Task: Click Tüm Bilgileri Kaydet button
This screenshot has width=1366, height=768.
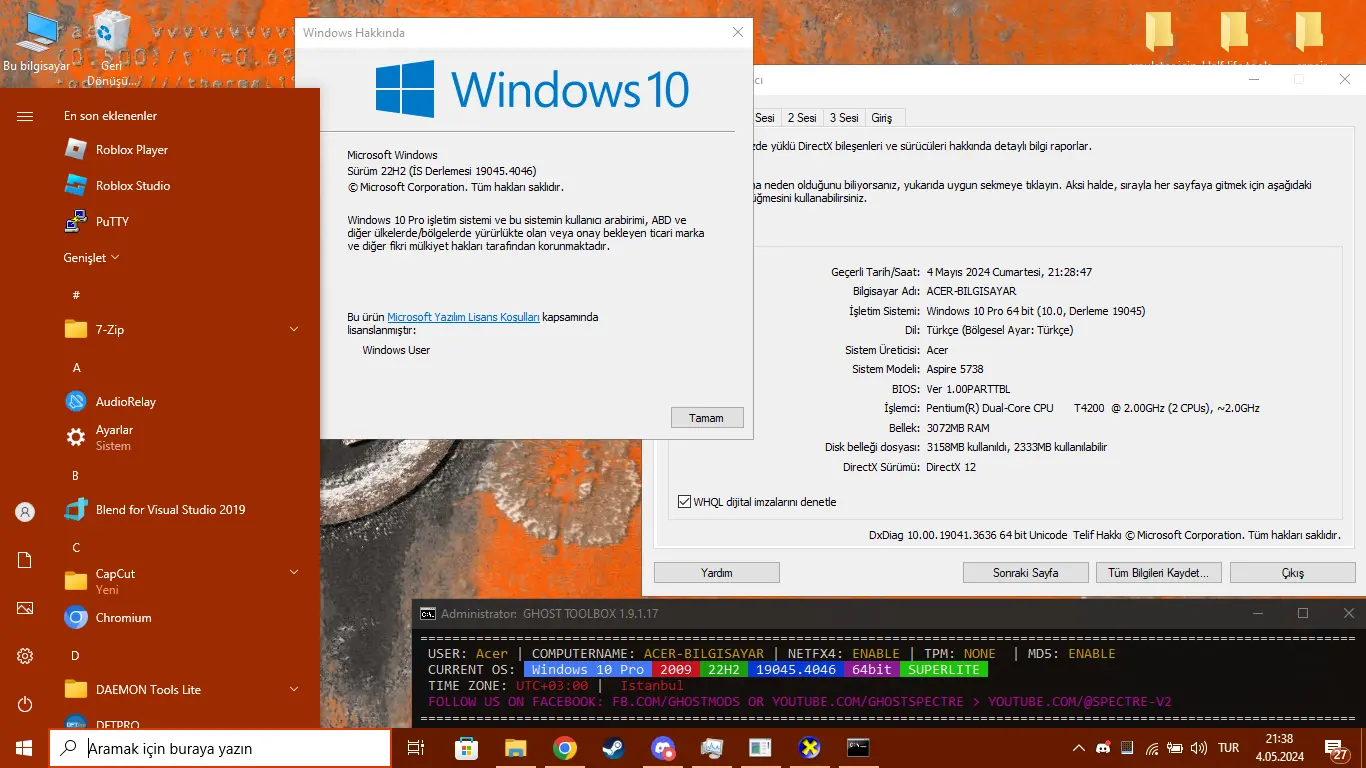Action: click(1158, 573)
